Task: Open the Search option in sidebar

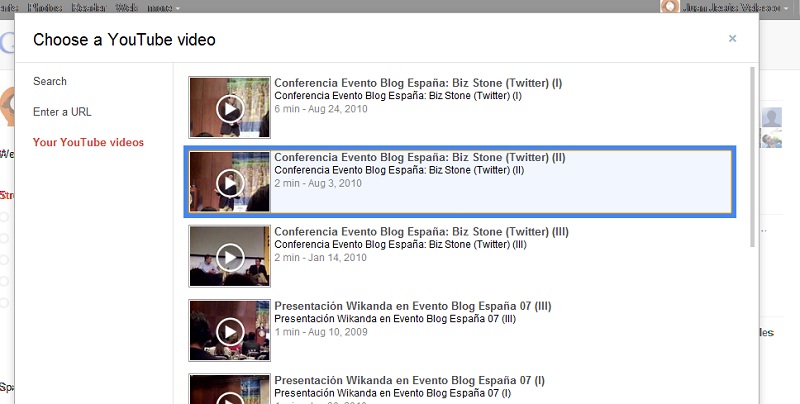Action: click(50, 81)
